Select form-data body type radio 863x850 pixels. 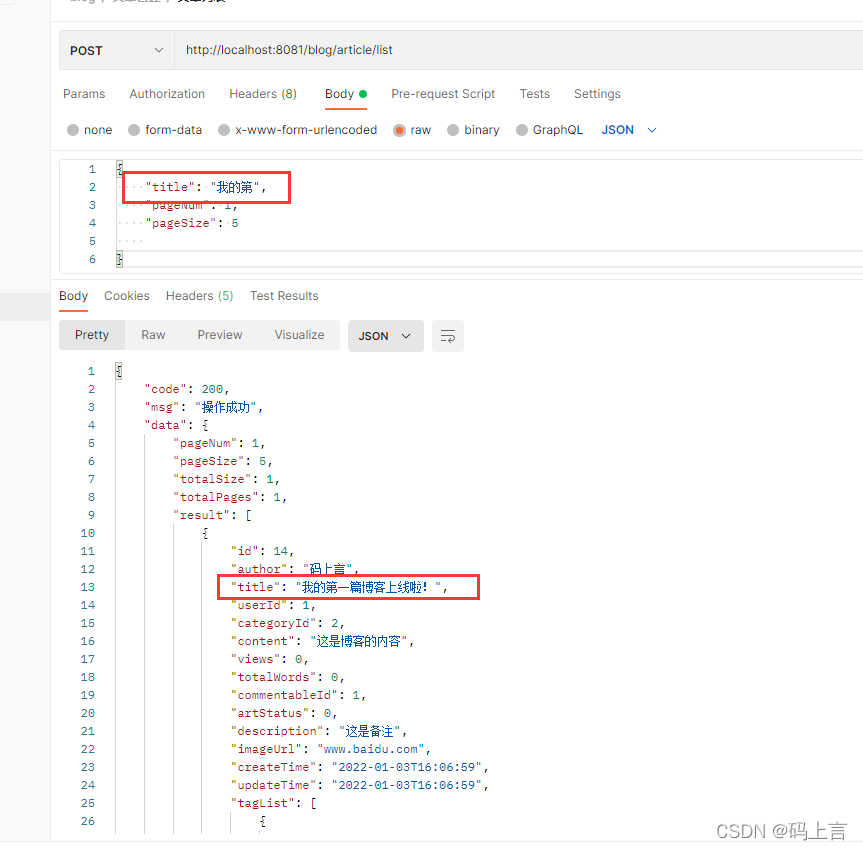(134, 130)
